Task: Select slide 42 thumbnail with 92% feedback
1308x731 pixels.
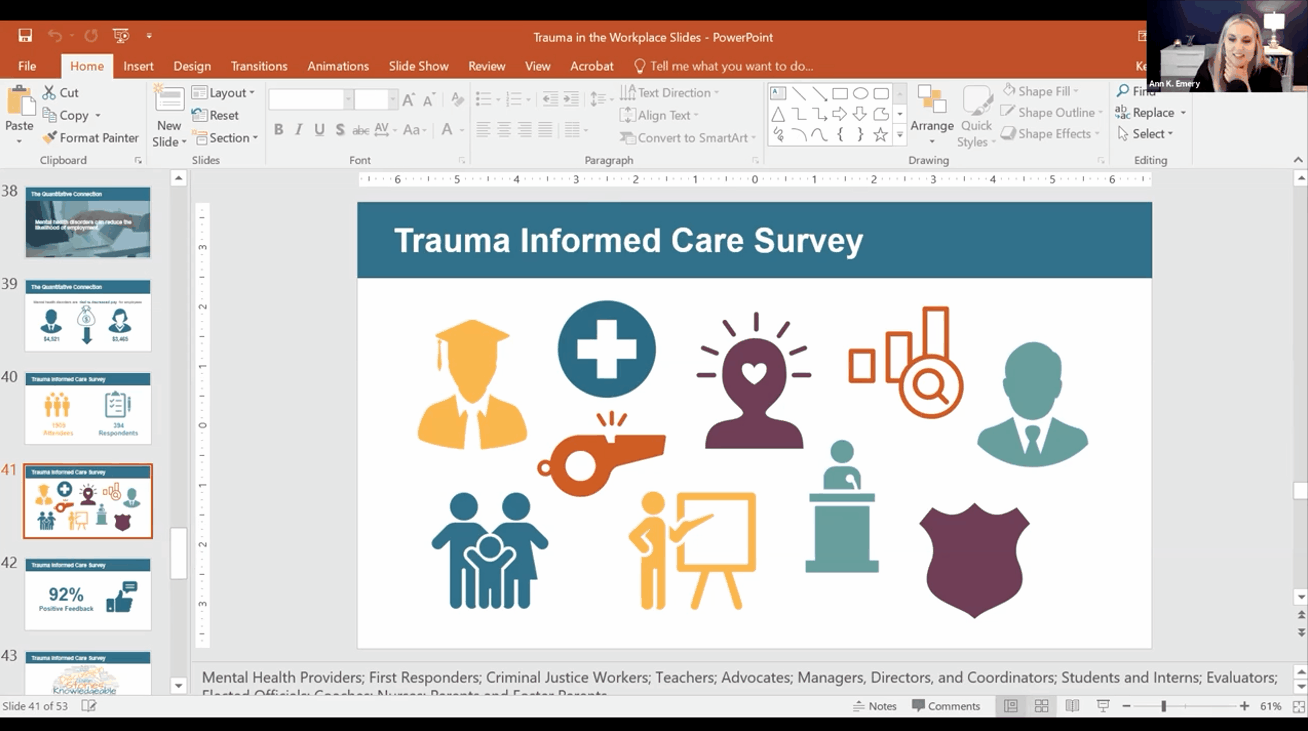Action: (x=88, y=594)
